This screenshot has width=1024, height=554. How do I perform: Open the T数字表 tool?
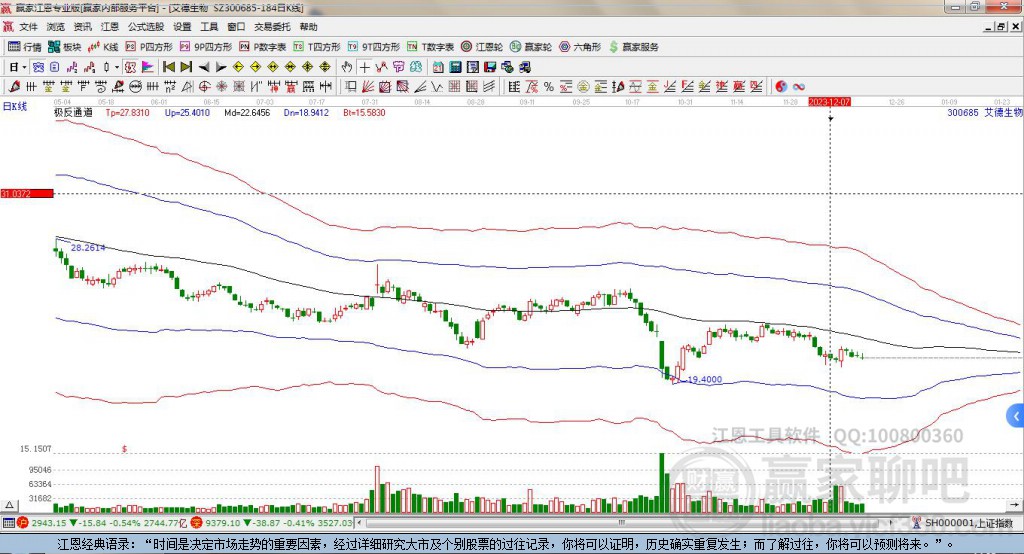(430, 47)
